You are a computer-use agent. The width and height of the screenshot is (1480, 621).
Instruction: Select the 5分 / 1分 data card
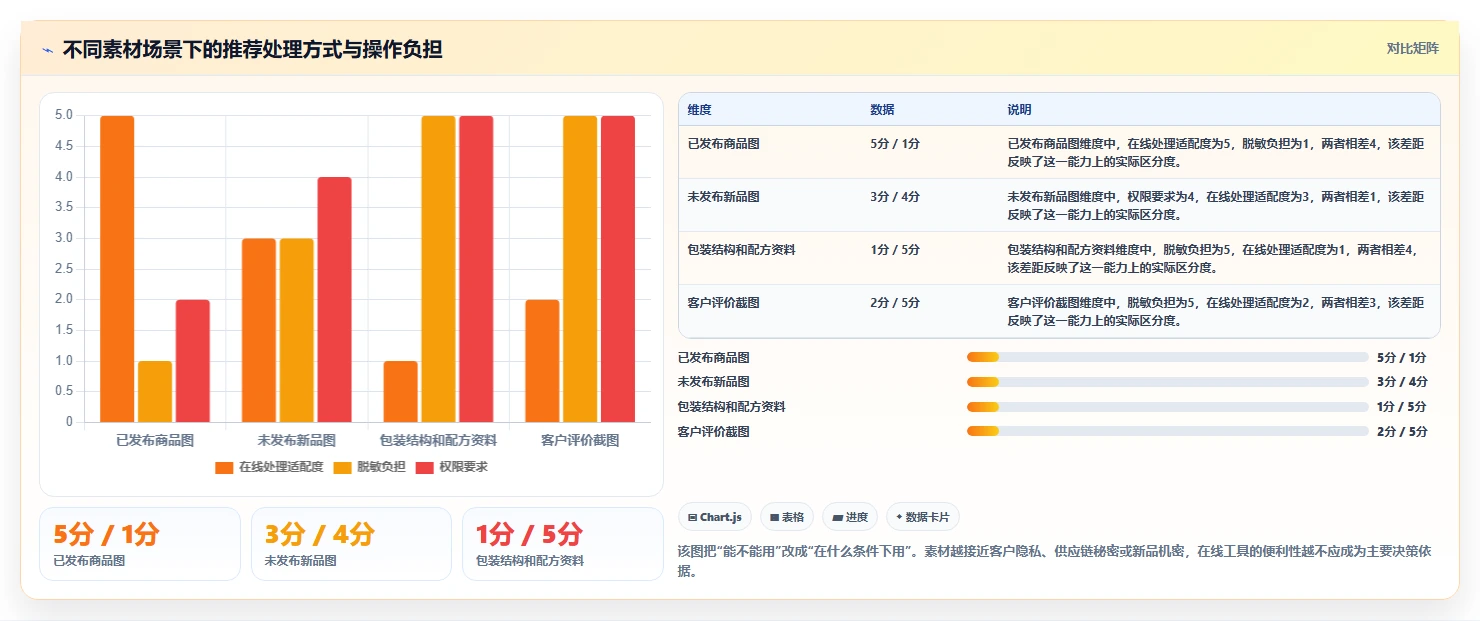[140, 544]
